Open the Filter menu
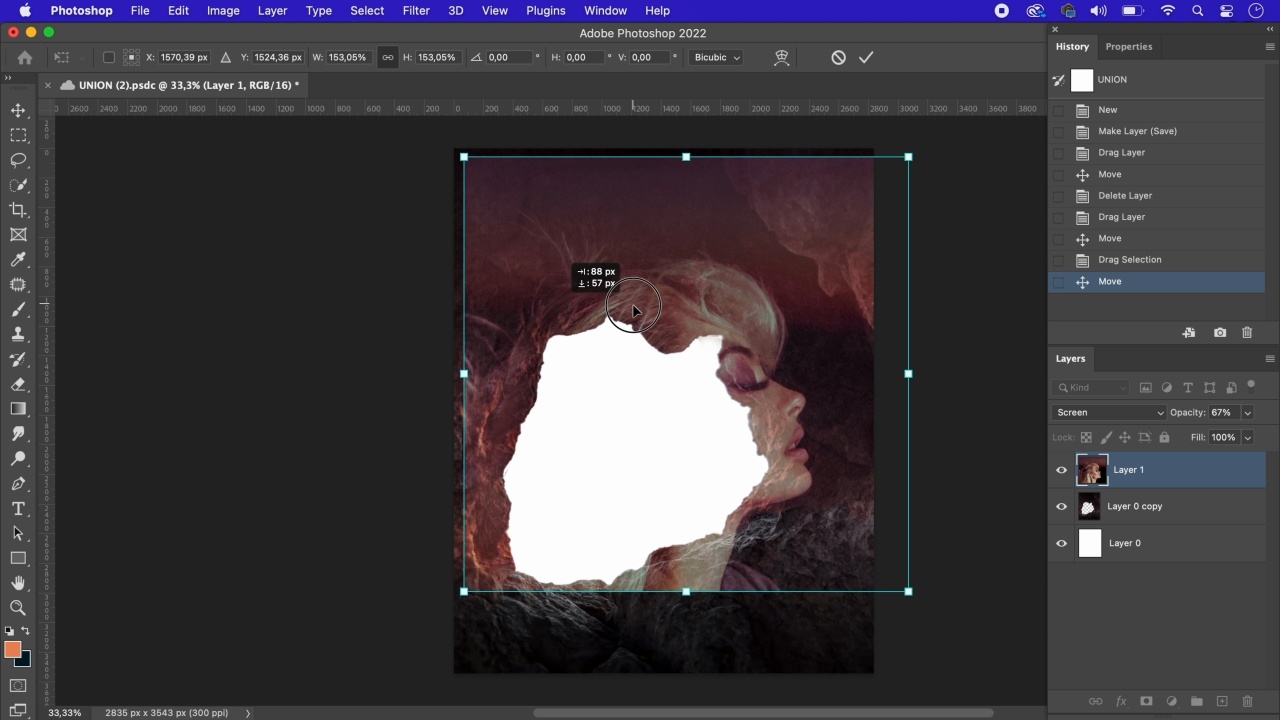Image resolution: width=1280 pixels, height=720 pixels. coord(416,11)
